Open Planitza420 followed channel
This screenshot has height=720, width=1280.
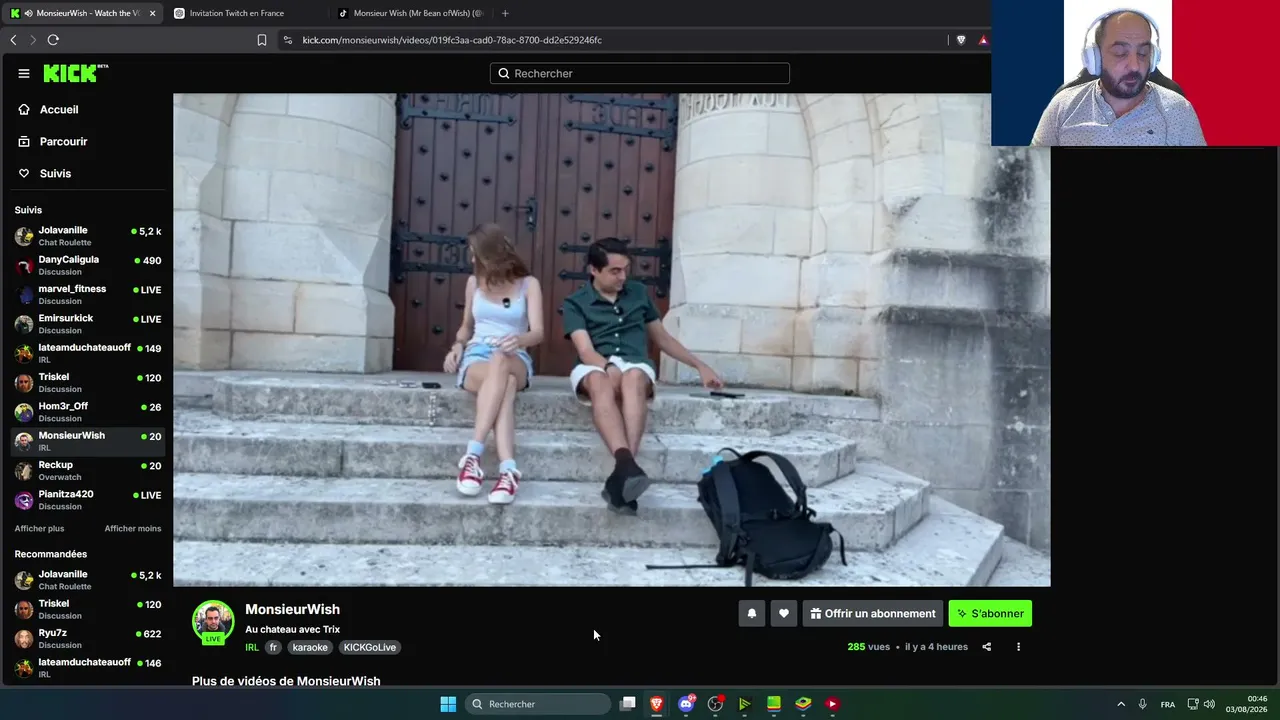(x=88, y=500)
